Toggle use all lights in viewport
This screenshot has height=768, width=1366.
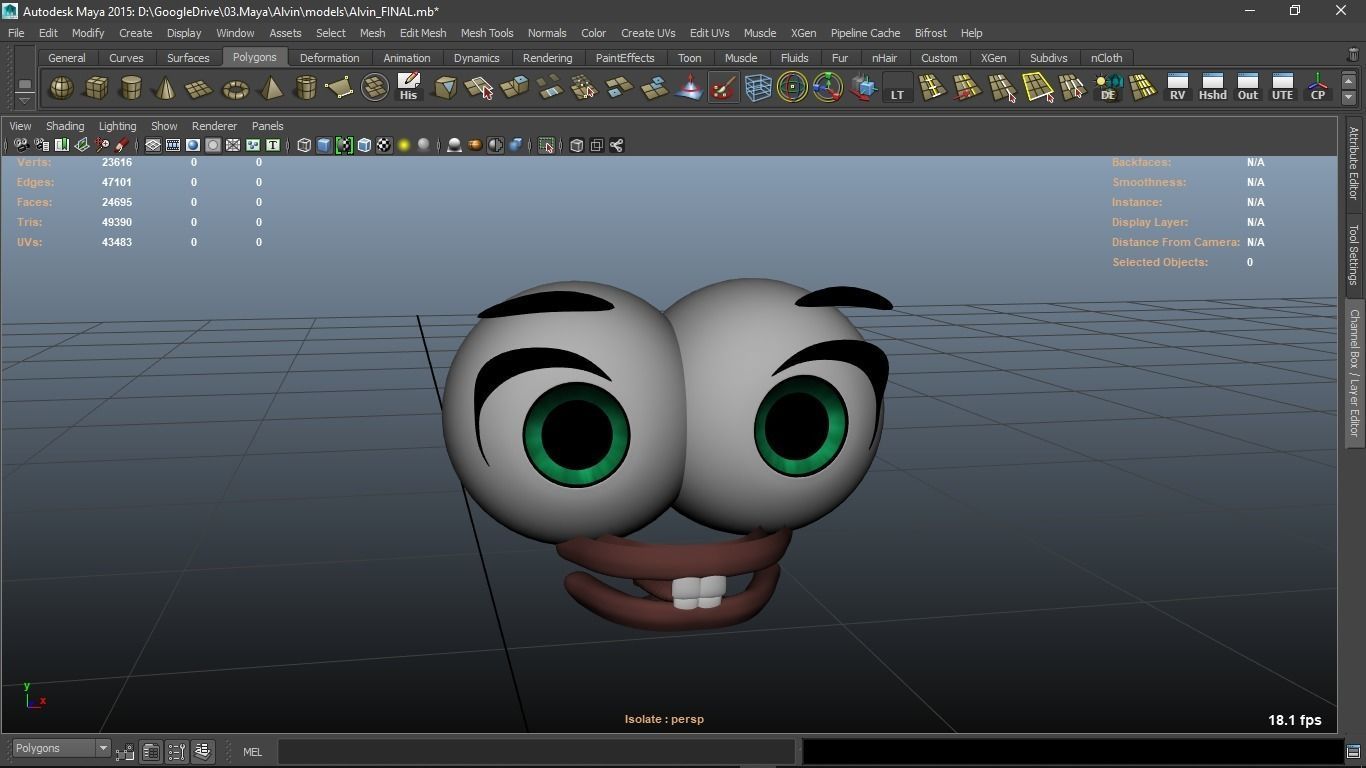pyautogui.click(x=404, y=145)
